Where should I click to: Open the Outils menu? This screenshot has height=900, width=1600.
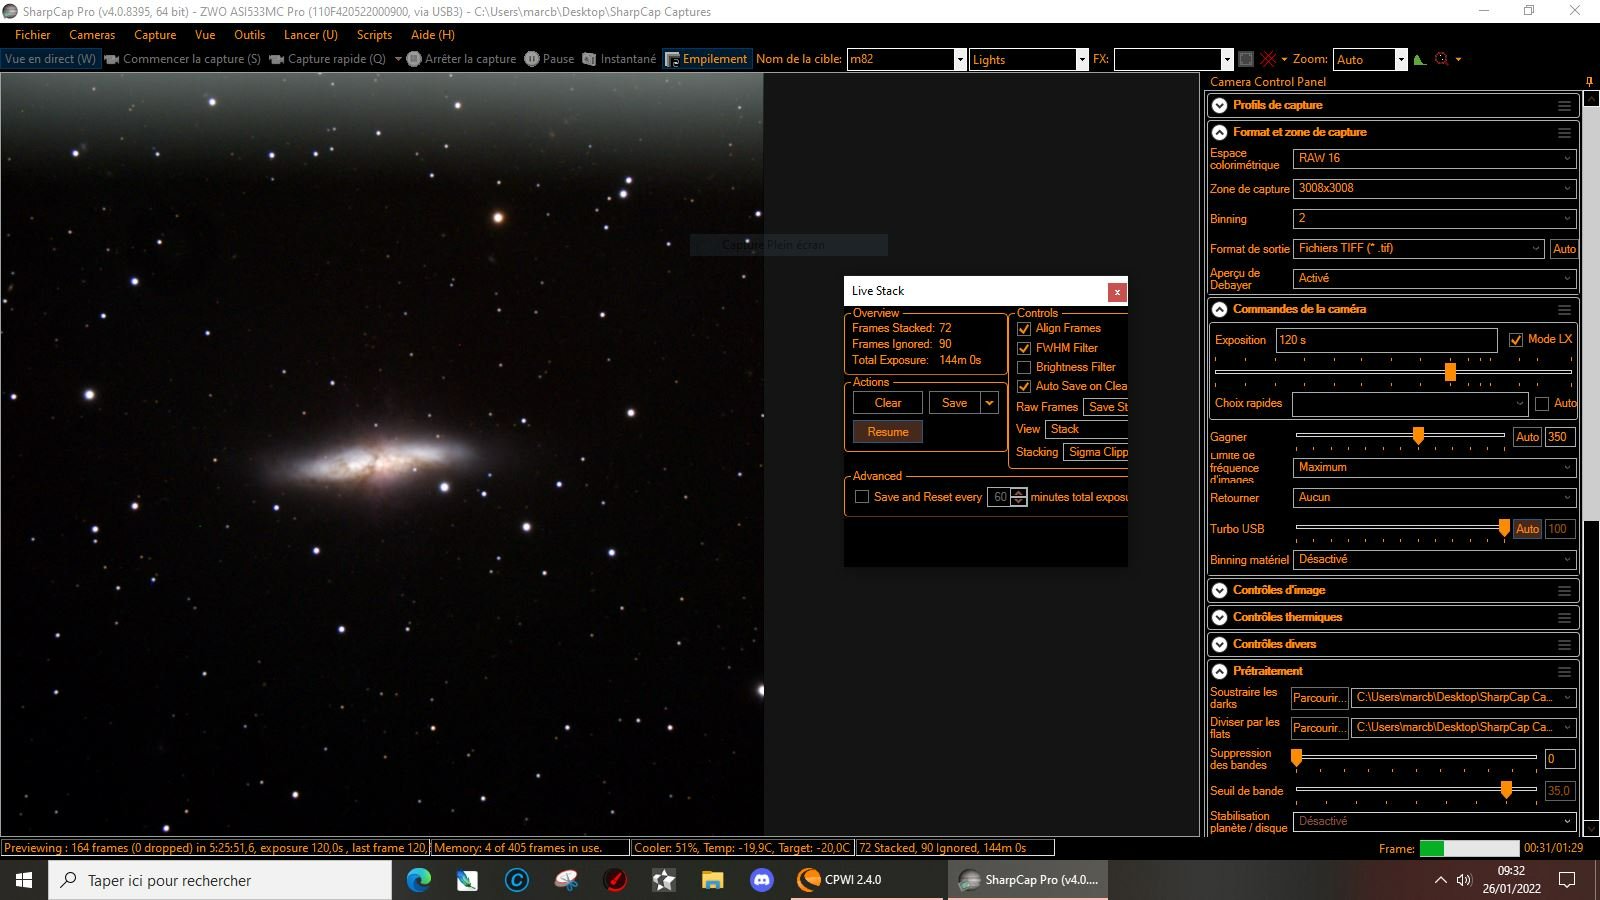click(249, 35)
